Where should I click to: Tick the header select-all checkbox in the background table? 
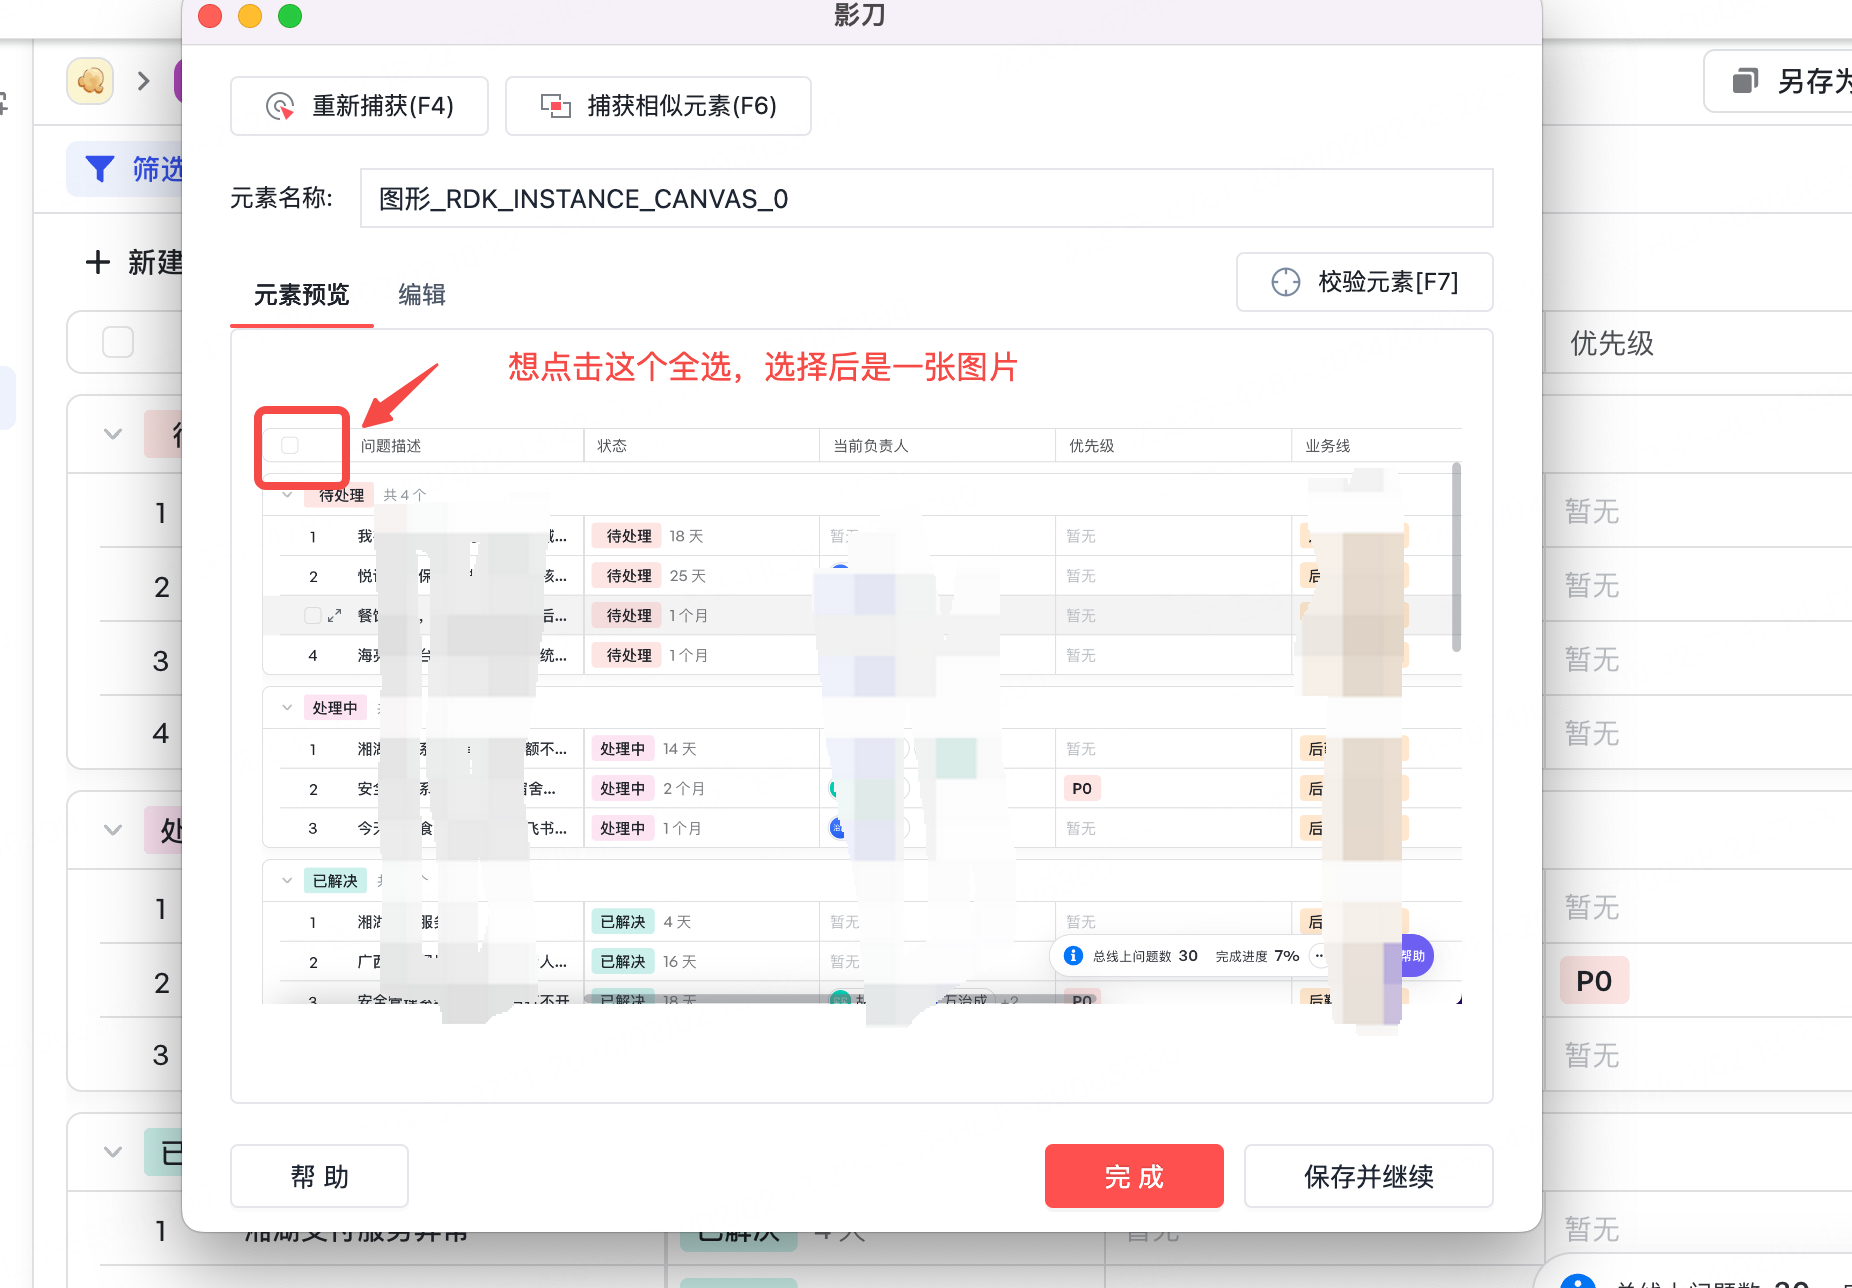118,342
